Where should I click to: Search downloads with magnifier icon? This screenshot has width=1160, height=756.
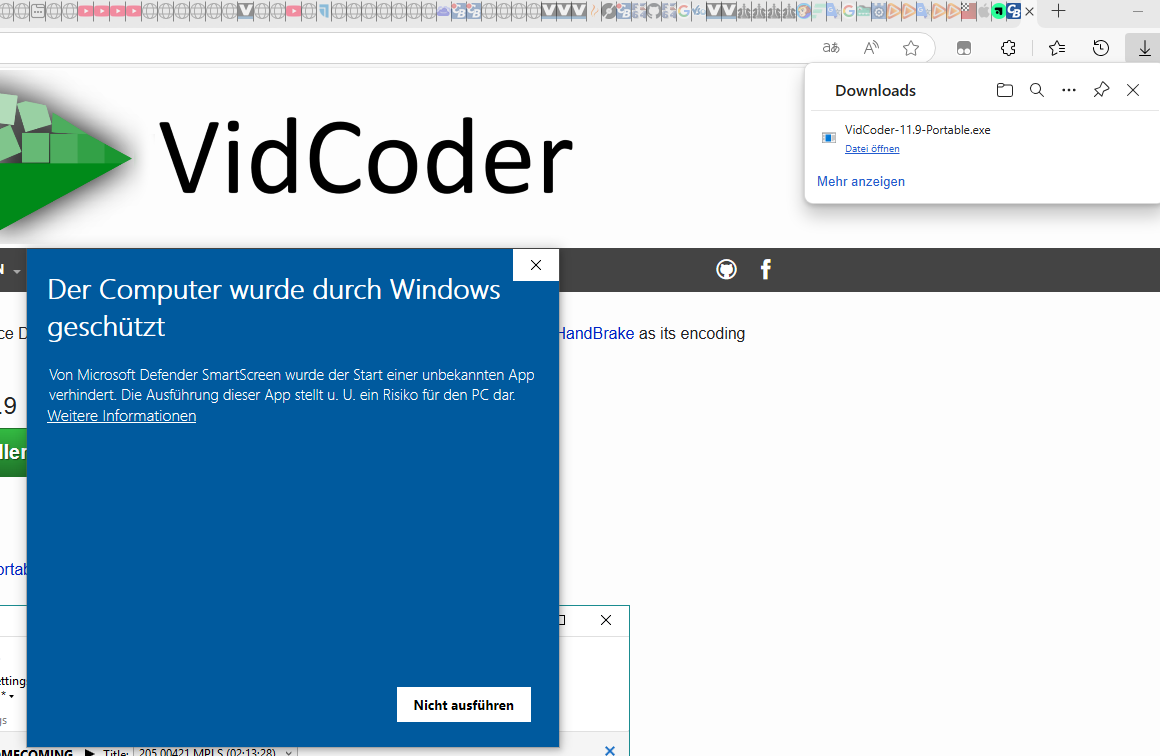tap(1036, 90)
